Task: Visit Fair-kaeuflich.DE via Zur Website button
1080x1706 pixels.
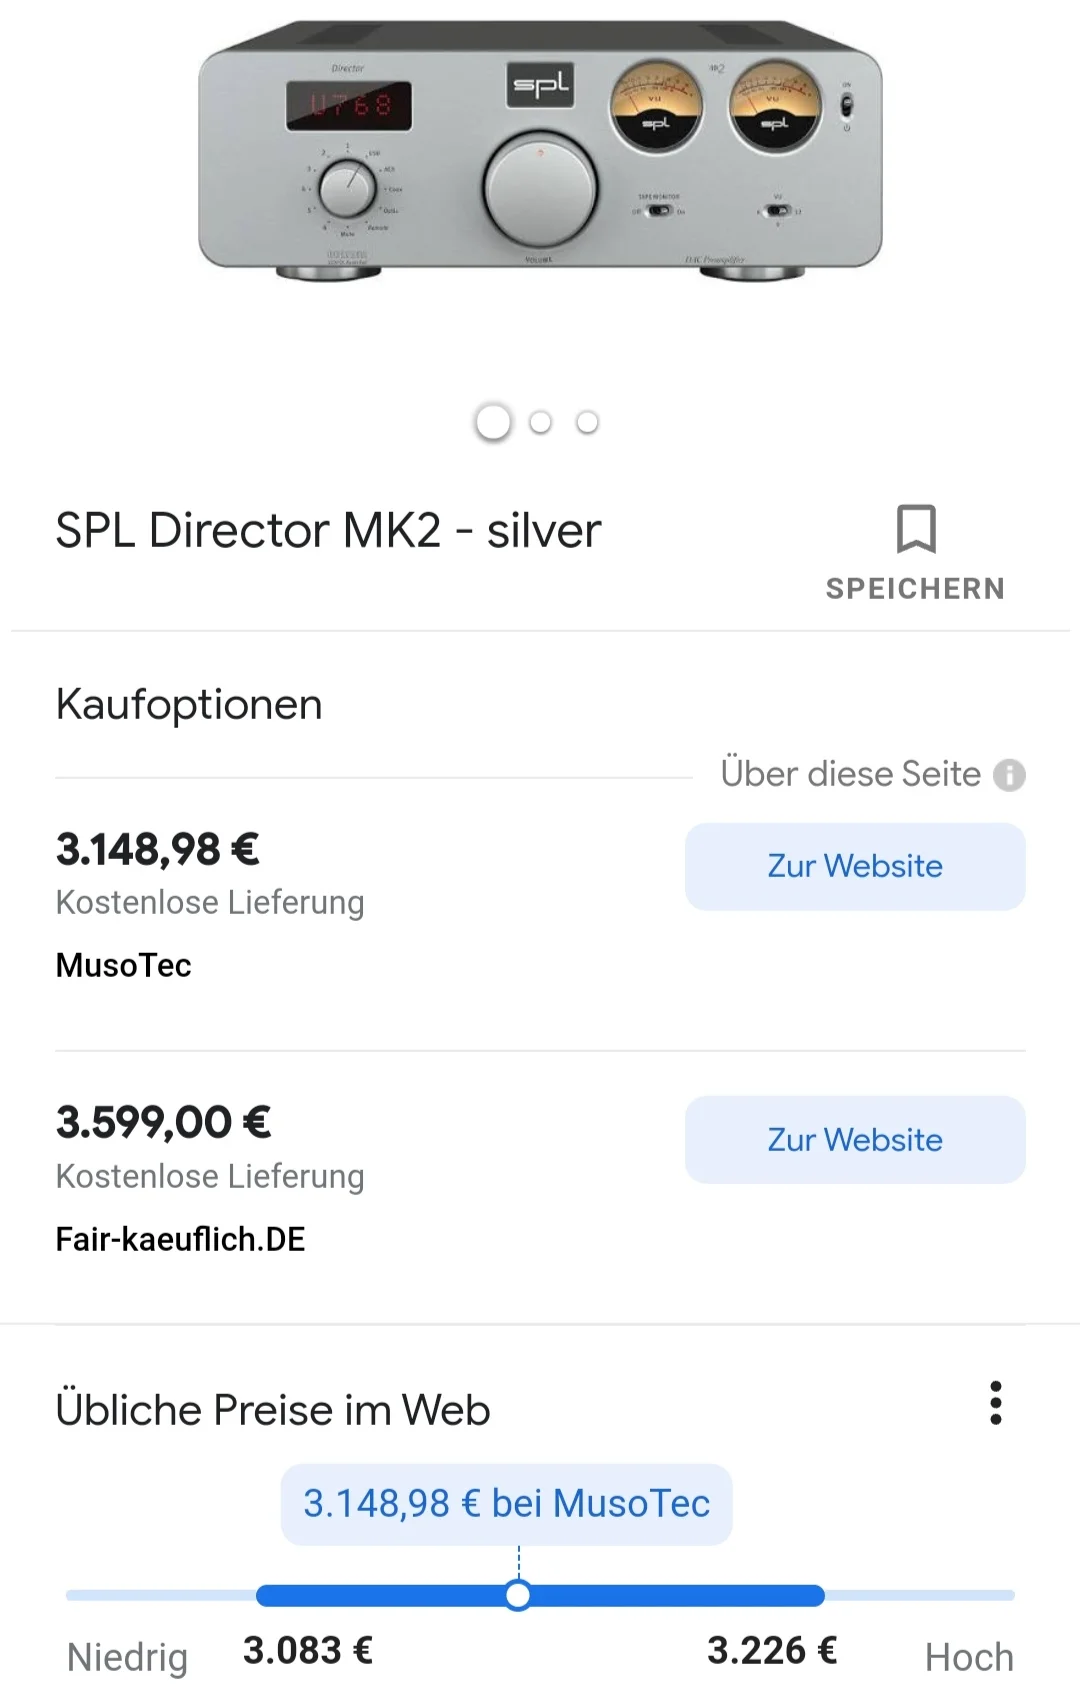Action: (855, 1140)
